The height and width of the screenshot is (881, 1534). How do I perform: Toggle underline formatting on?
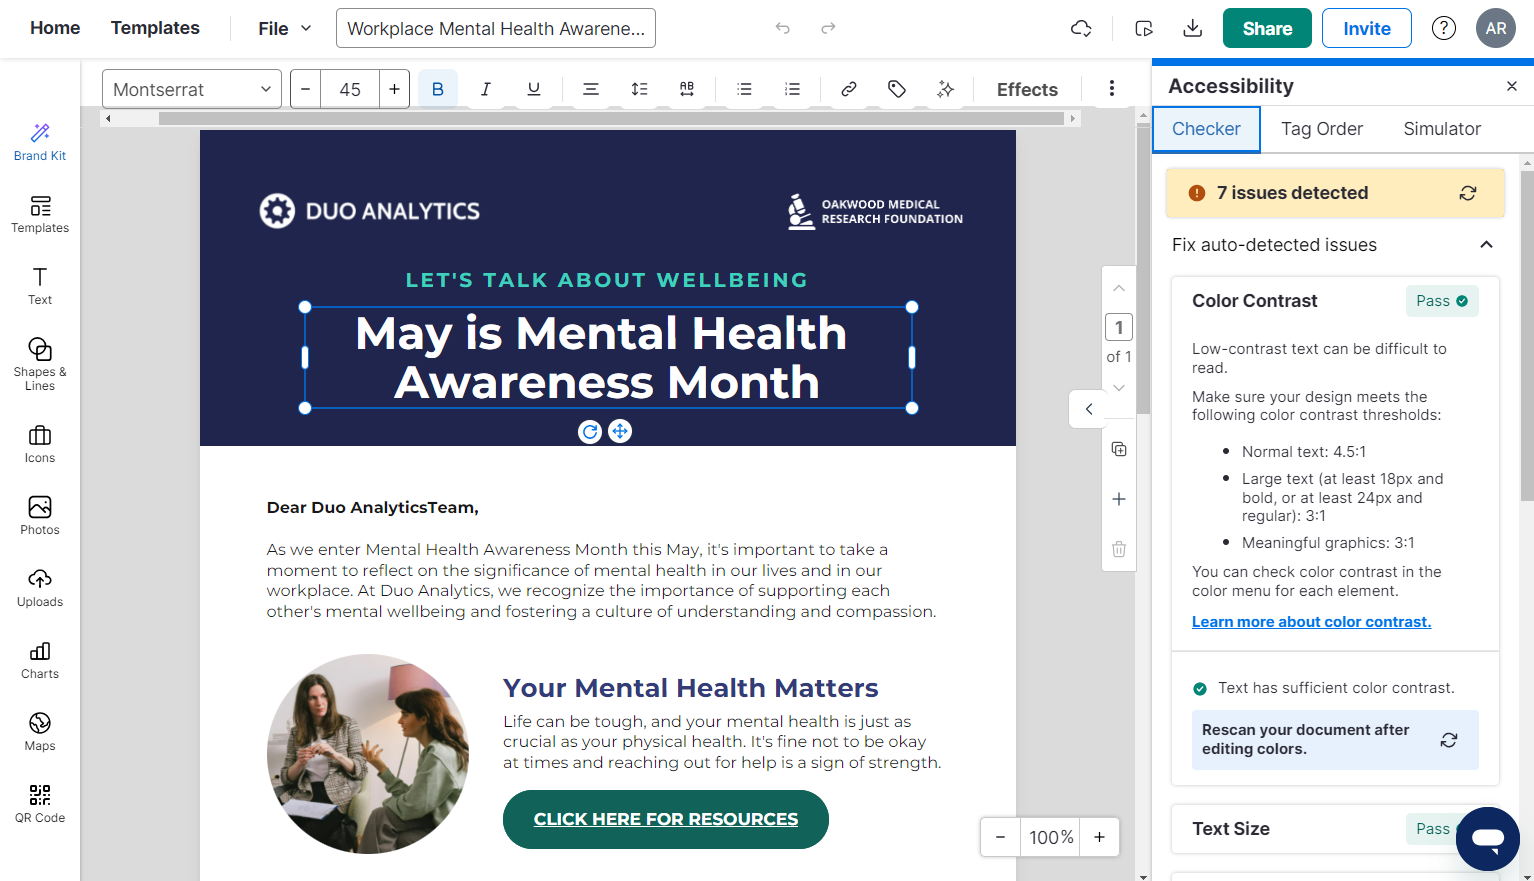533,89
